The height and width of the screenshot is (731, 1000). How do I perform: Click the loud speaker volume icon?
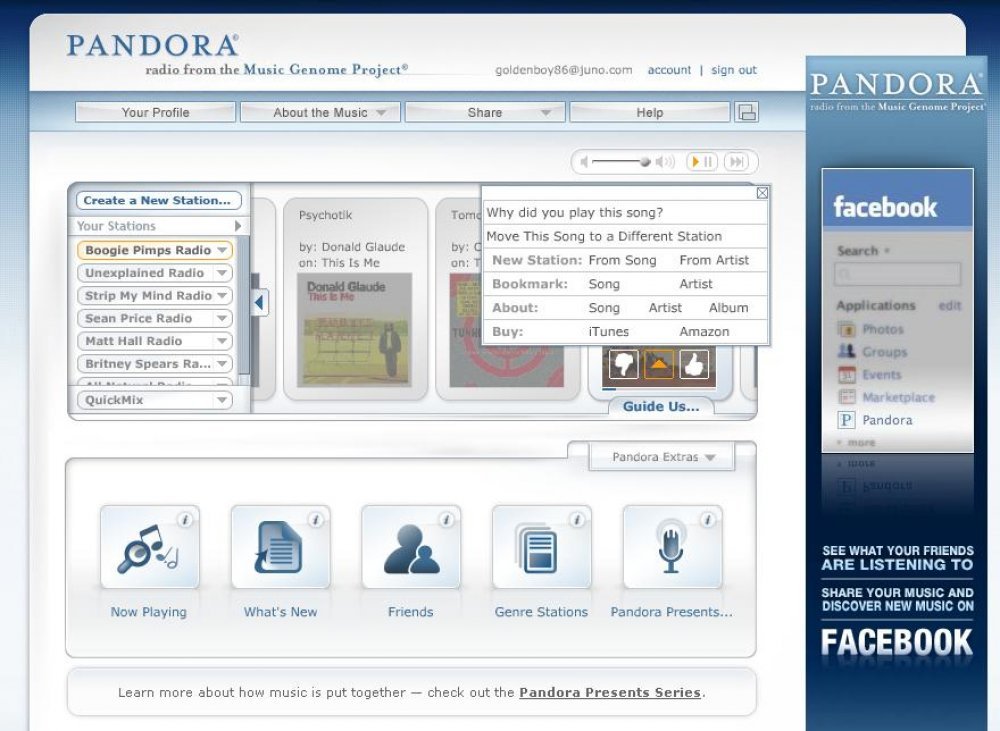point(665,162)
